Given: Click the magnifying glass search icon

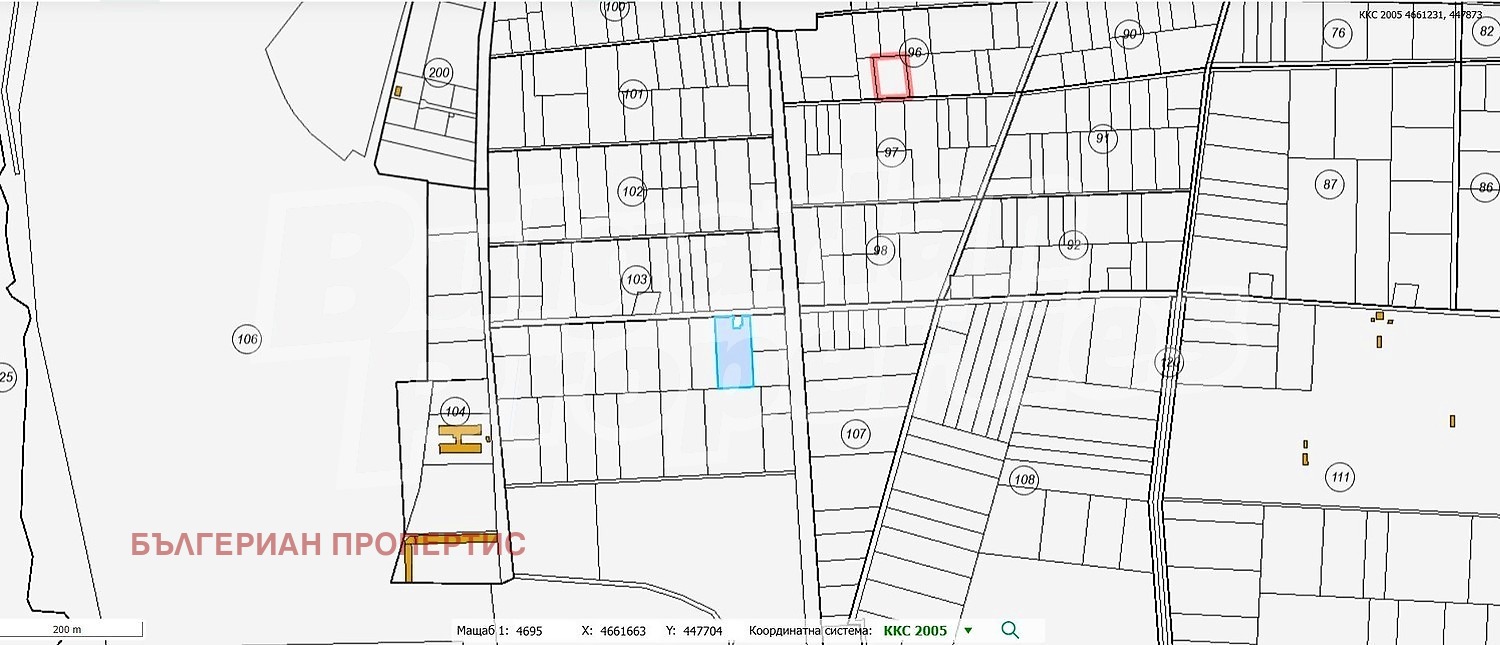Looking at the screenshot, I should tap(1010, 630).
